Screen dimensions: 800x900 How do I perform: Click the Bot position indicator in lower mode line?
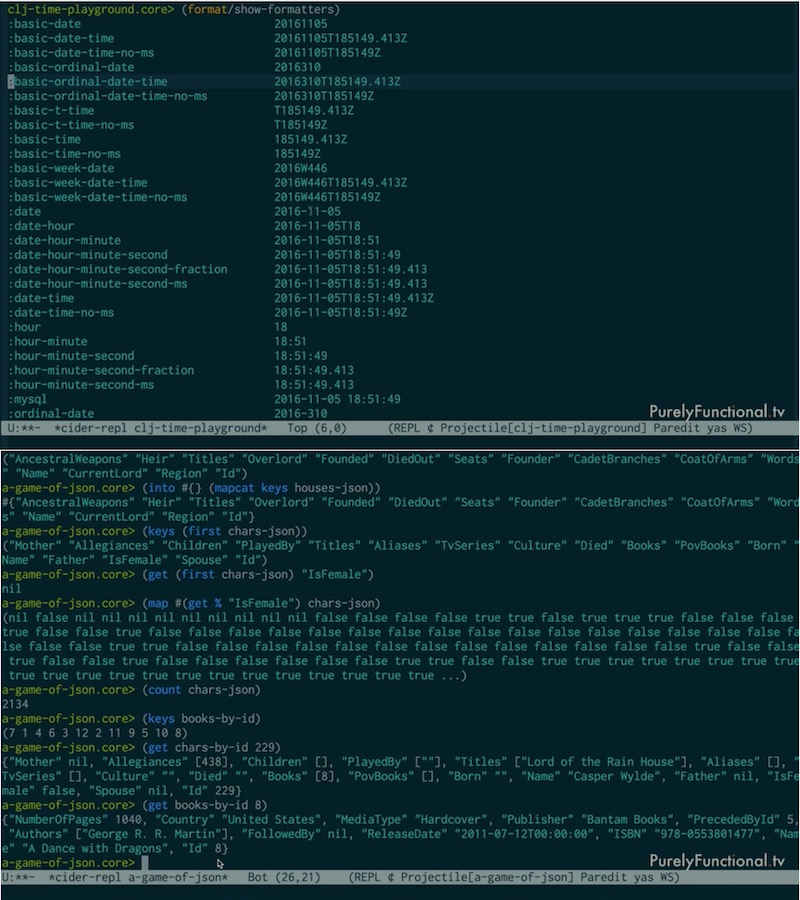coord(256,877)
